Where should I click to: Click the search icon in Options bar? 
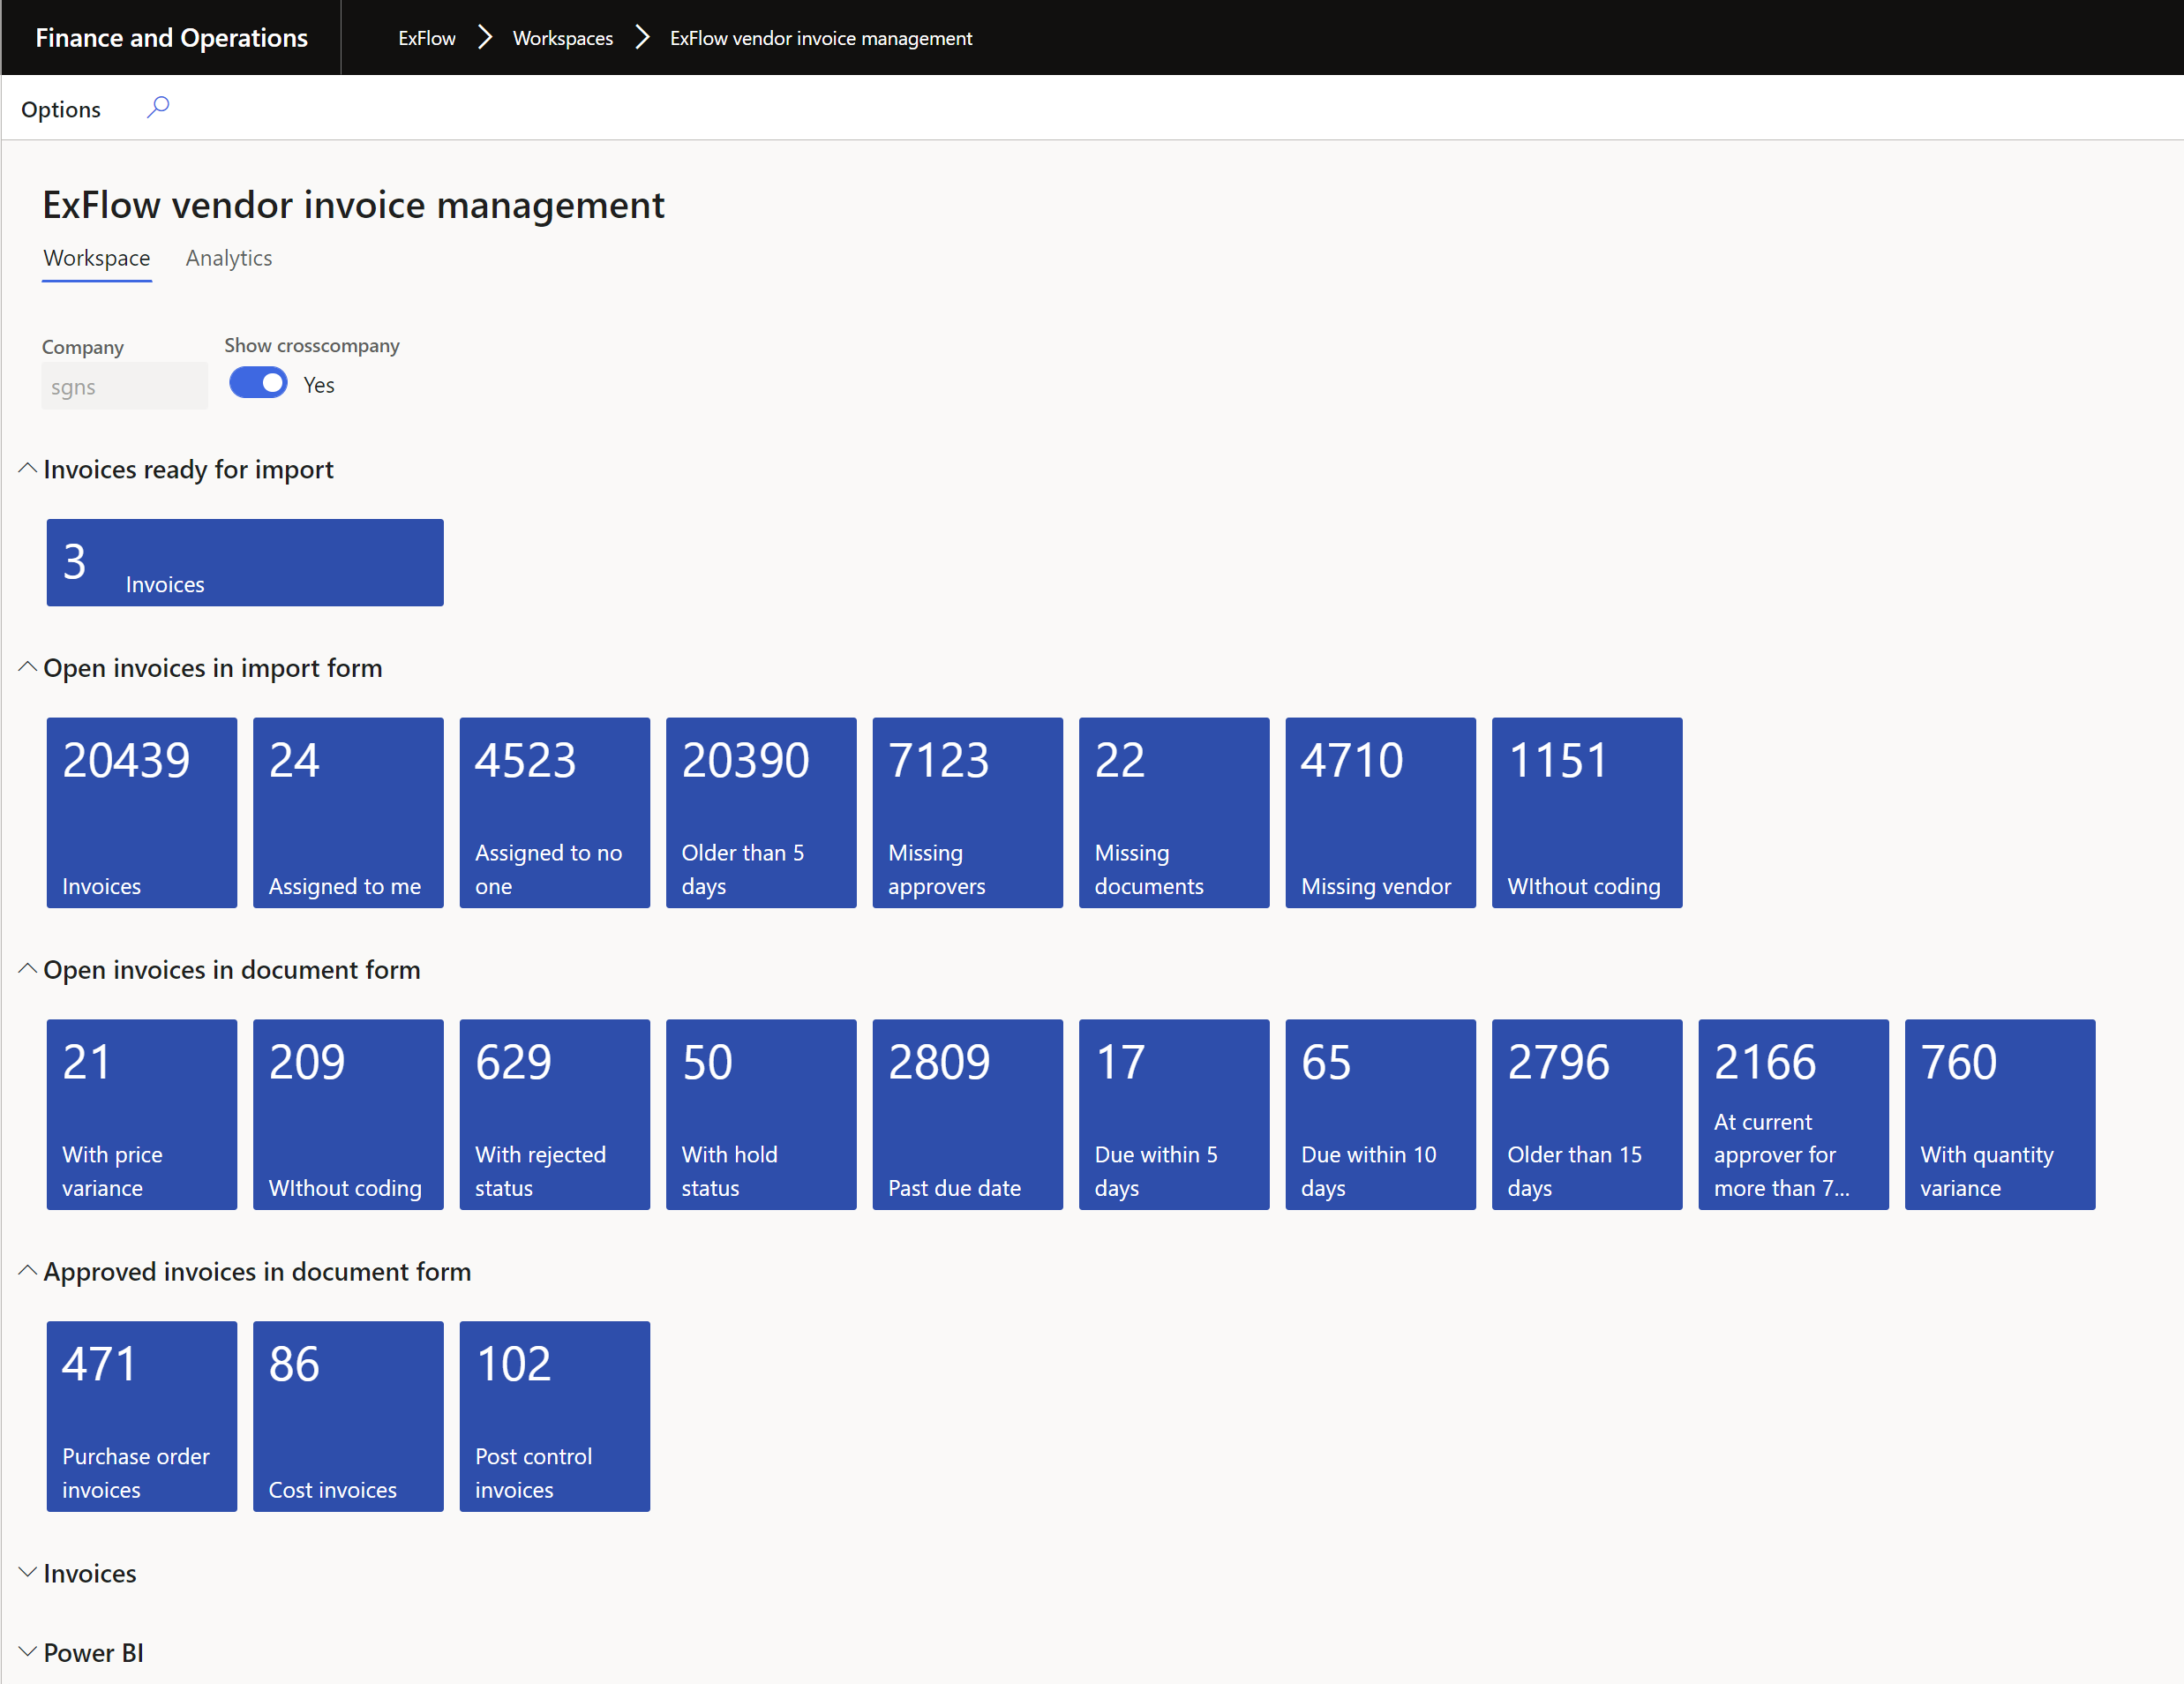tap(157, 108)
